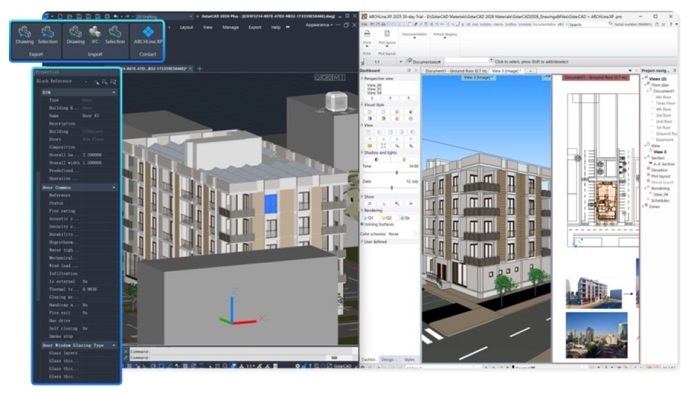
Task: Open the Block Reference dropdown
Action: tap(86, 81)
